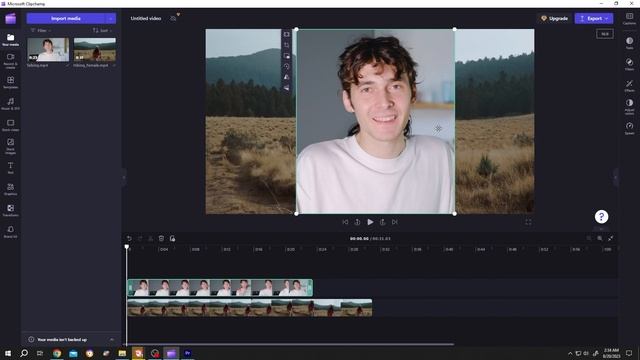
Task: Play the video preview
Action: (x=370, y=222)
